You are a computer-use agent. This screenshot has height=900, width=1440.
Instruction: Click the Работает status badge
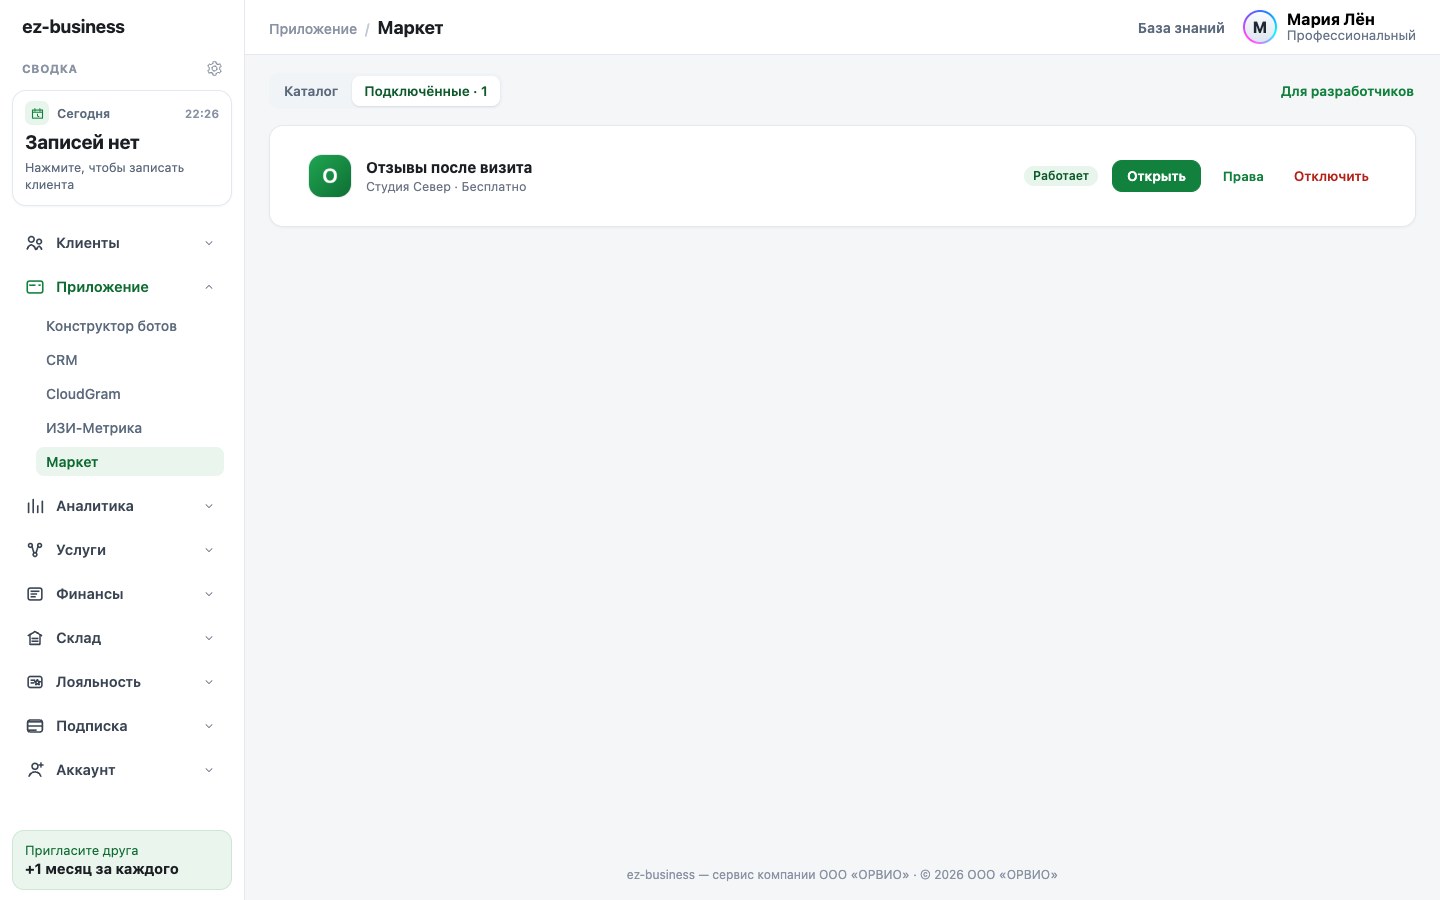click(x=1061, y=176)
